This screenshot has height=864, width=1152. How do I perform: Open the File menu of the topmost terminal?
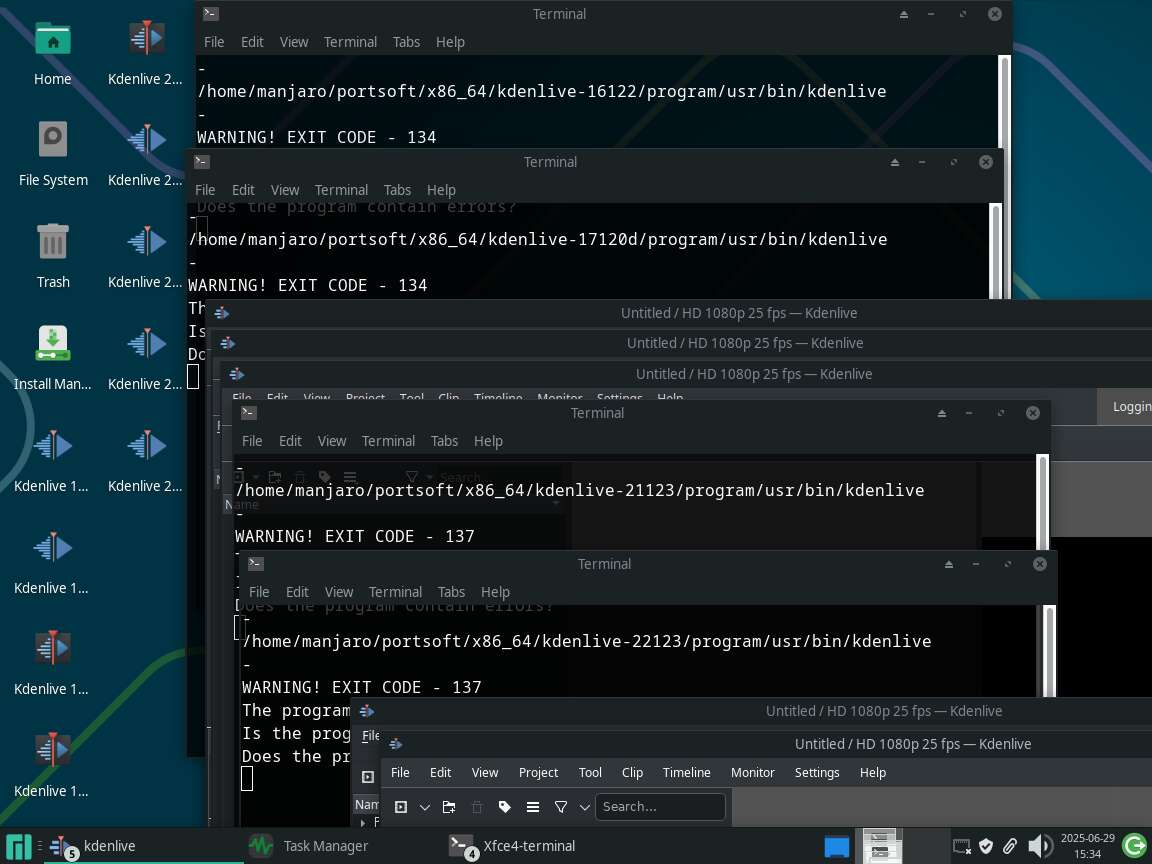[214, 42]
